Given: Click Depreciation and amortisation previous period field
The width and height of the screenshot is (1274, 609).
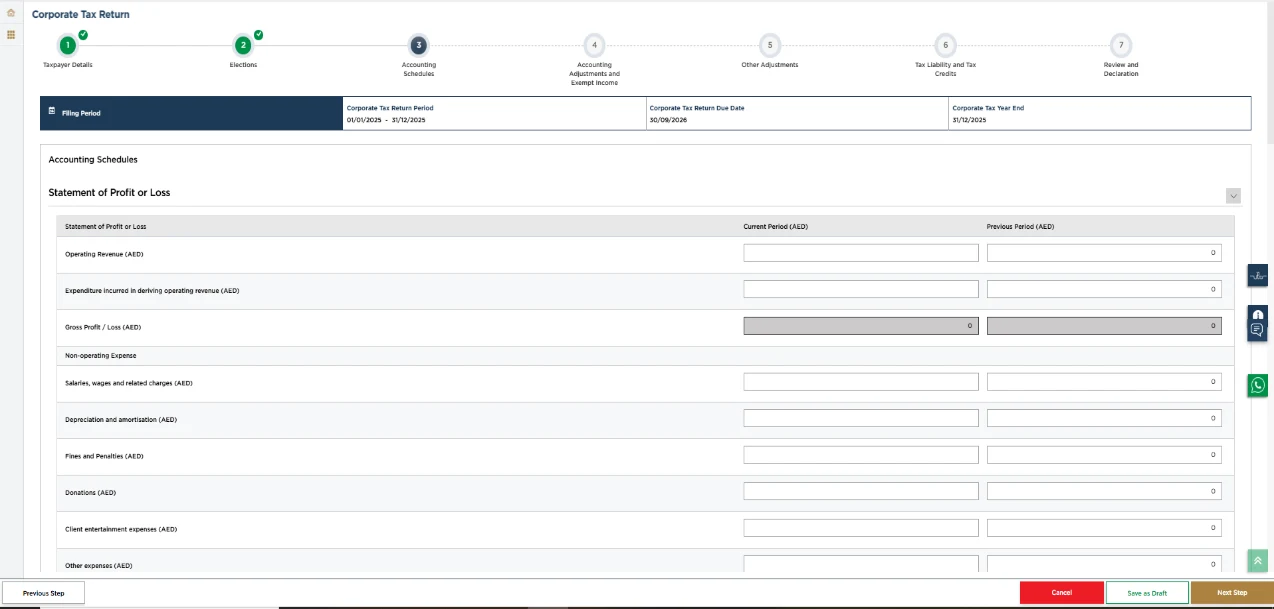Looking at the screenshot, I should (x=1104, y=418).
